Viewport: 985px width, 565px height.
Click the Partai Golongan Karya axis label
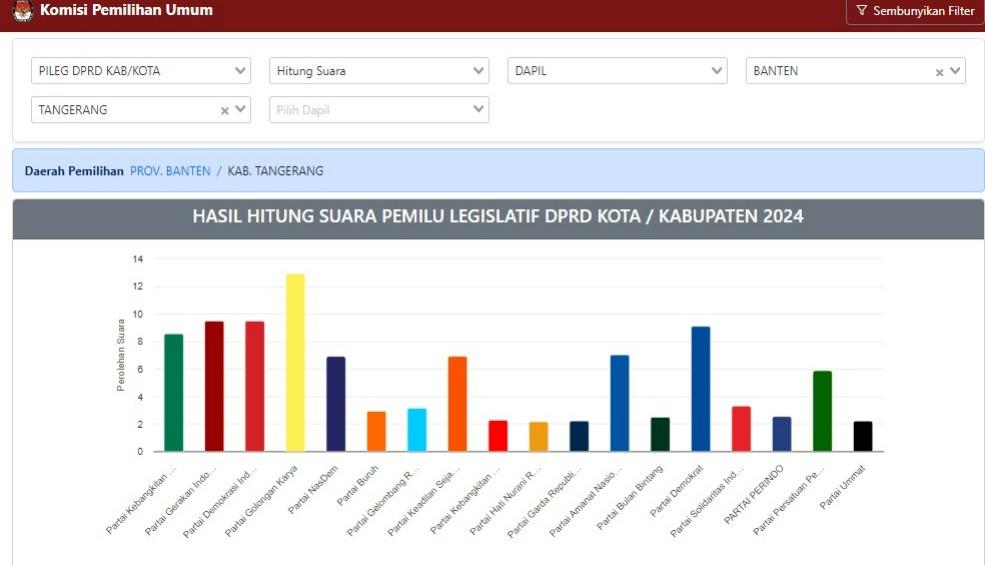coord(261,501)
